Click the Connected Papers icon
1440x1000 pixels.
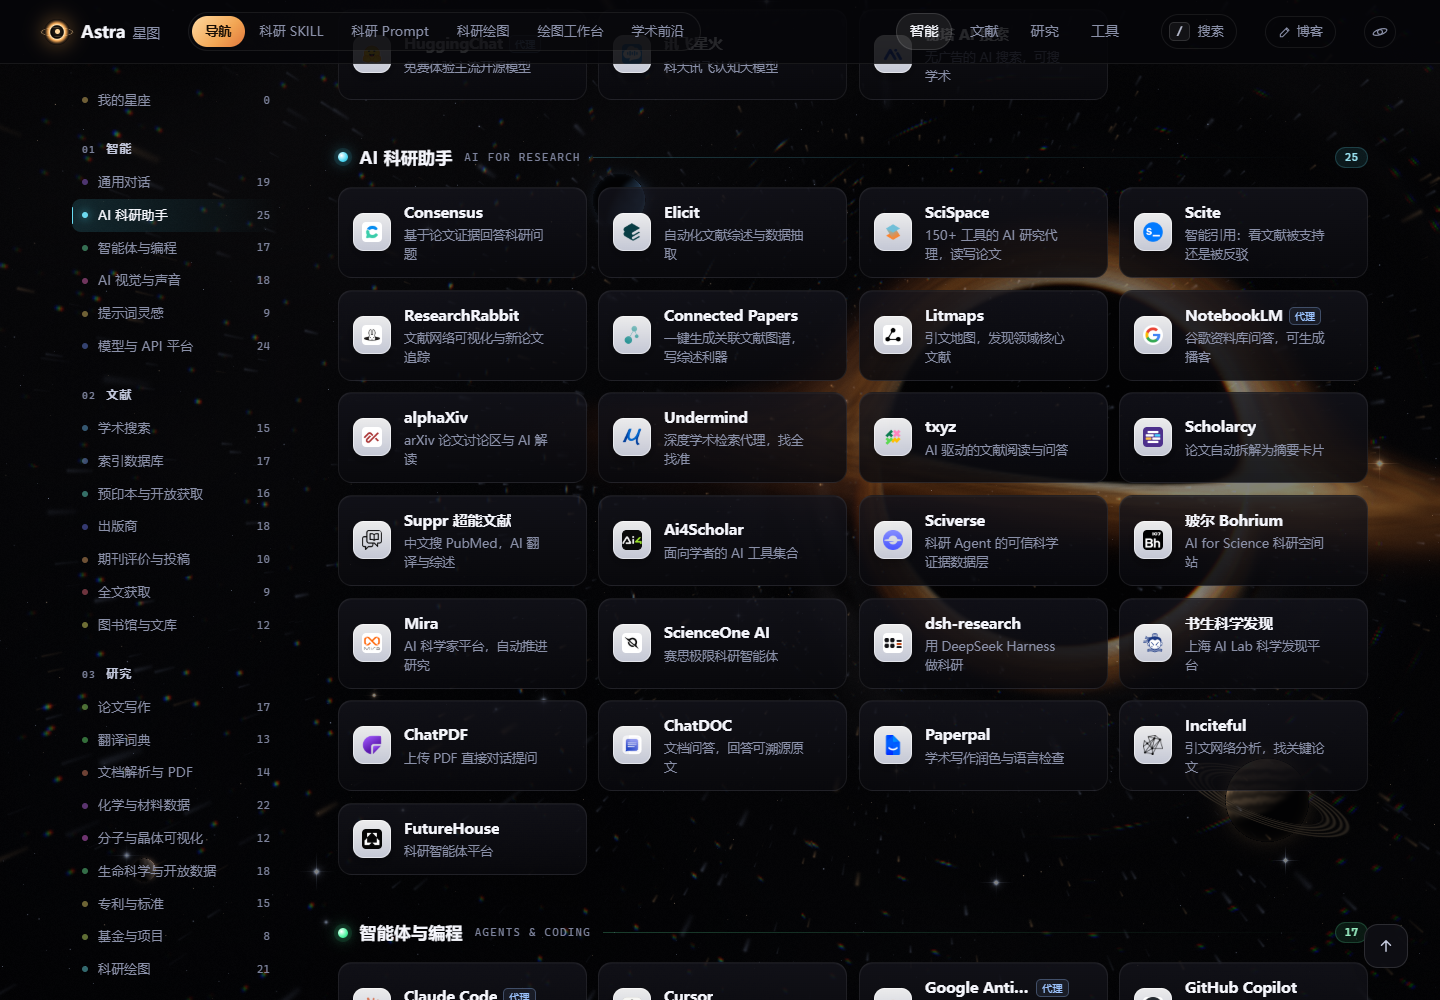click(632, 335)
